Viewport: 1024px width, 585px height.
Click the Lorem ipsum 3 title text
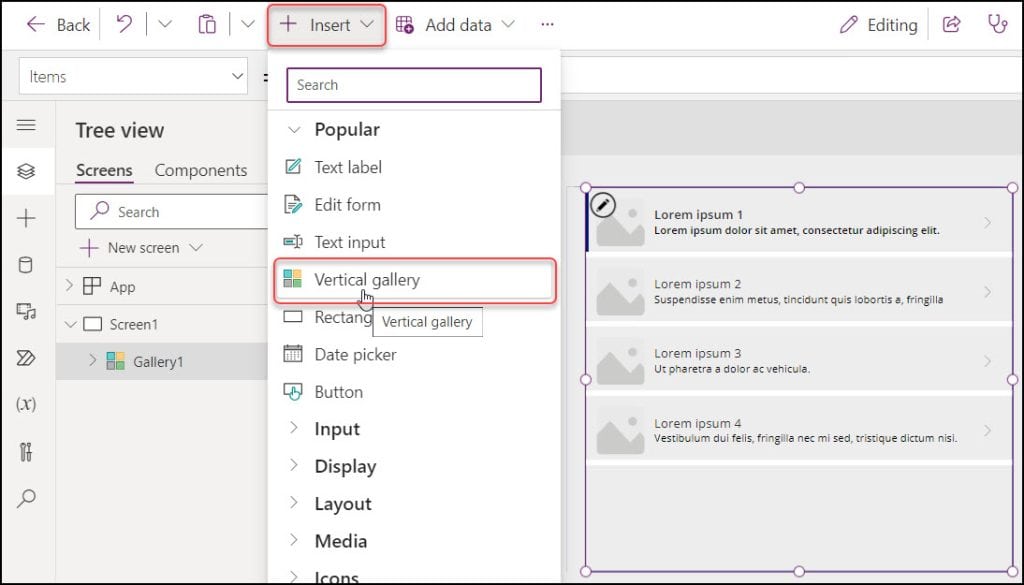point(697,353)
